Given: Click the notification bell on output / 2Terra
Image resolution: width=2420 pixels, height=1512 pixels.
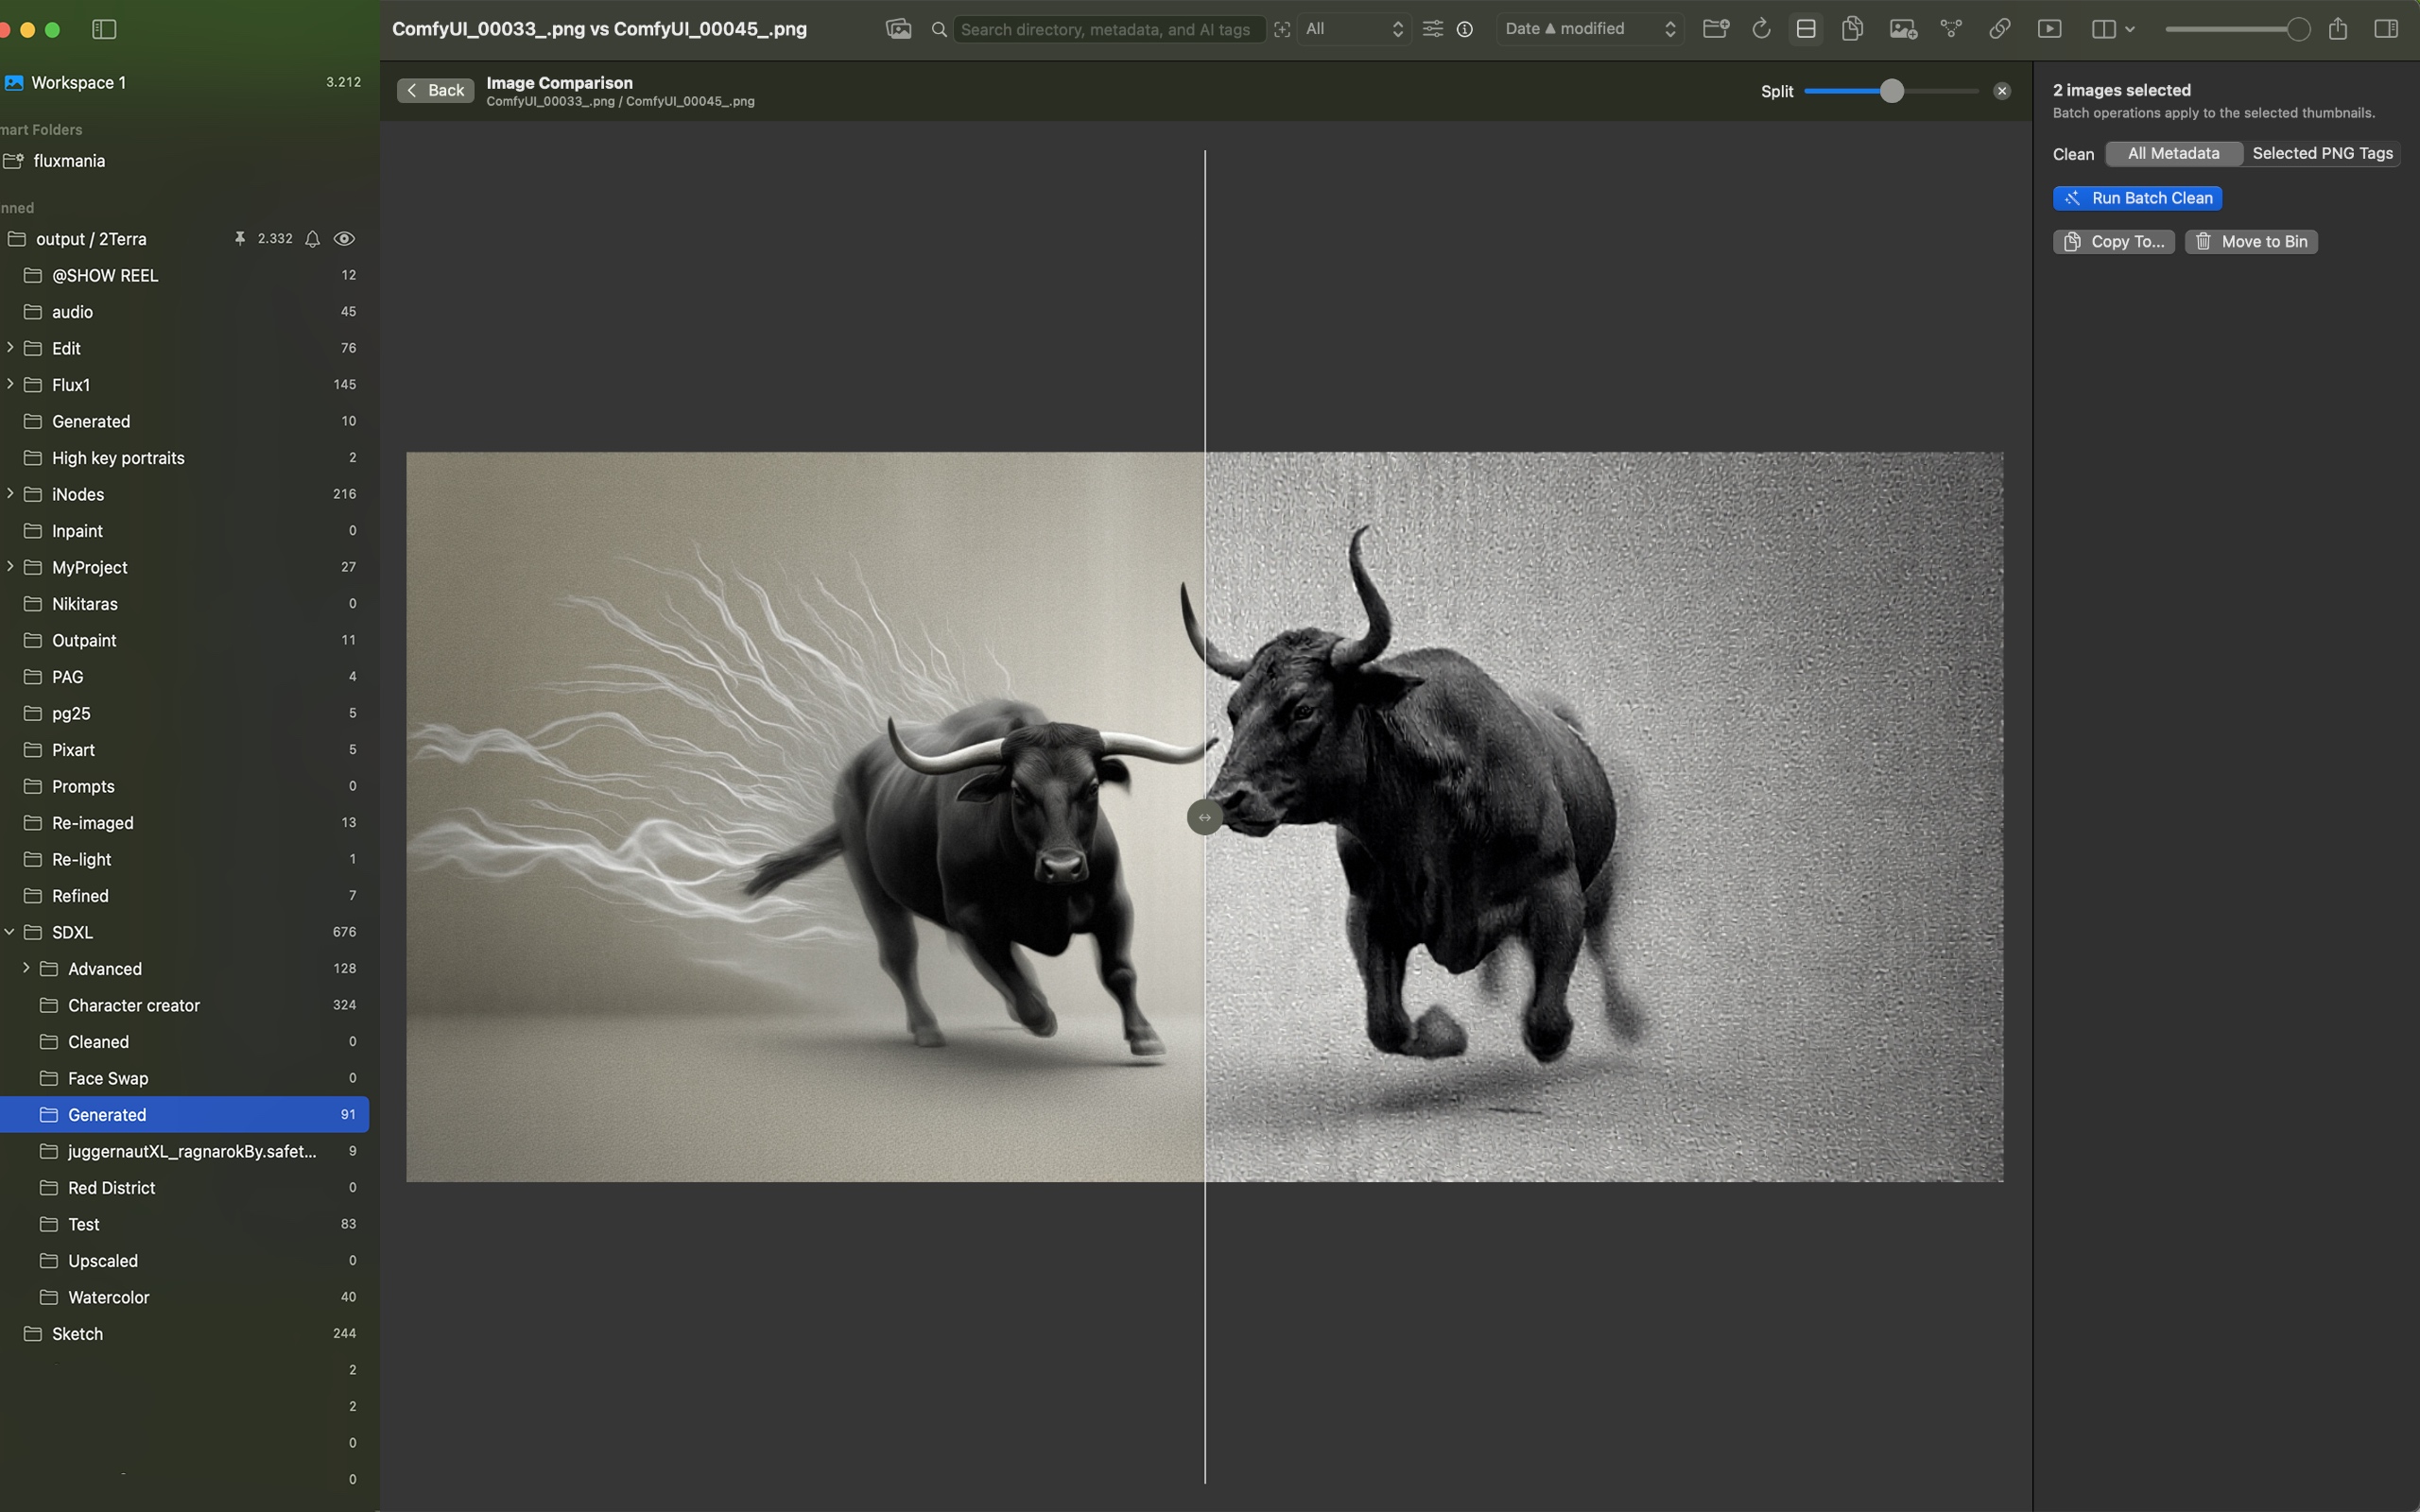Looking at the screenshot, I should tap(312, 239).
